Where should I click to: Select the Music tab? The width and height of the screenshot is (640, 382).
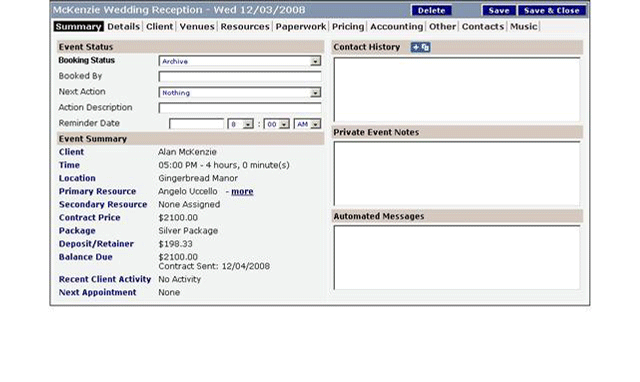pyautogui.click(x=524, y=27)
